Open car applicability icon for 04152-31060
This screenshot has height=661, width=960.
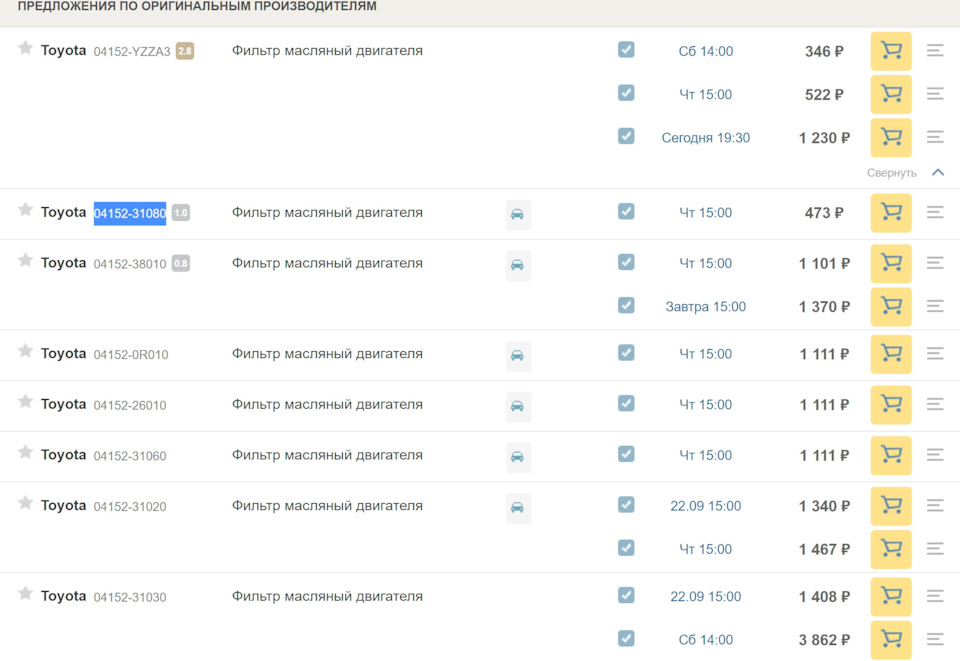[518, 457]
